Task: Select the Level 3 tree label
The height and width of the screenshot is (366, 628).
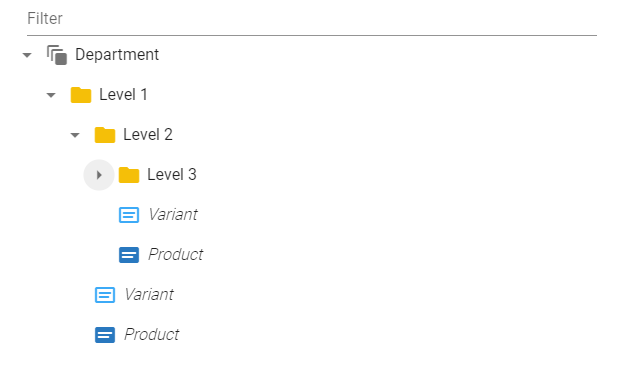Action: click(x=172, y=175)
